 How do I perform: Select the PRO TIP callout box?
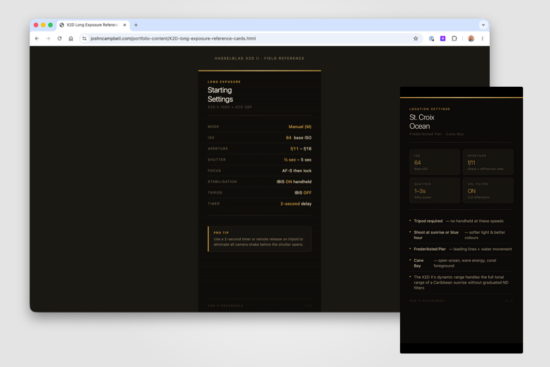coord(260,239)
